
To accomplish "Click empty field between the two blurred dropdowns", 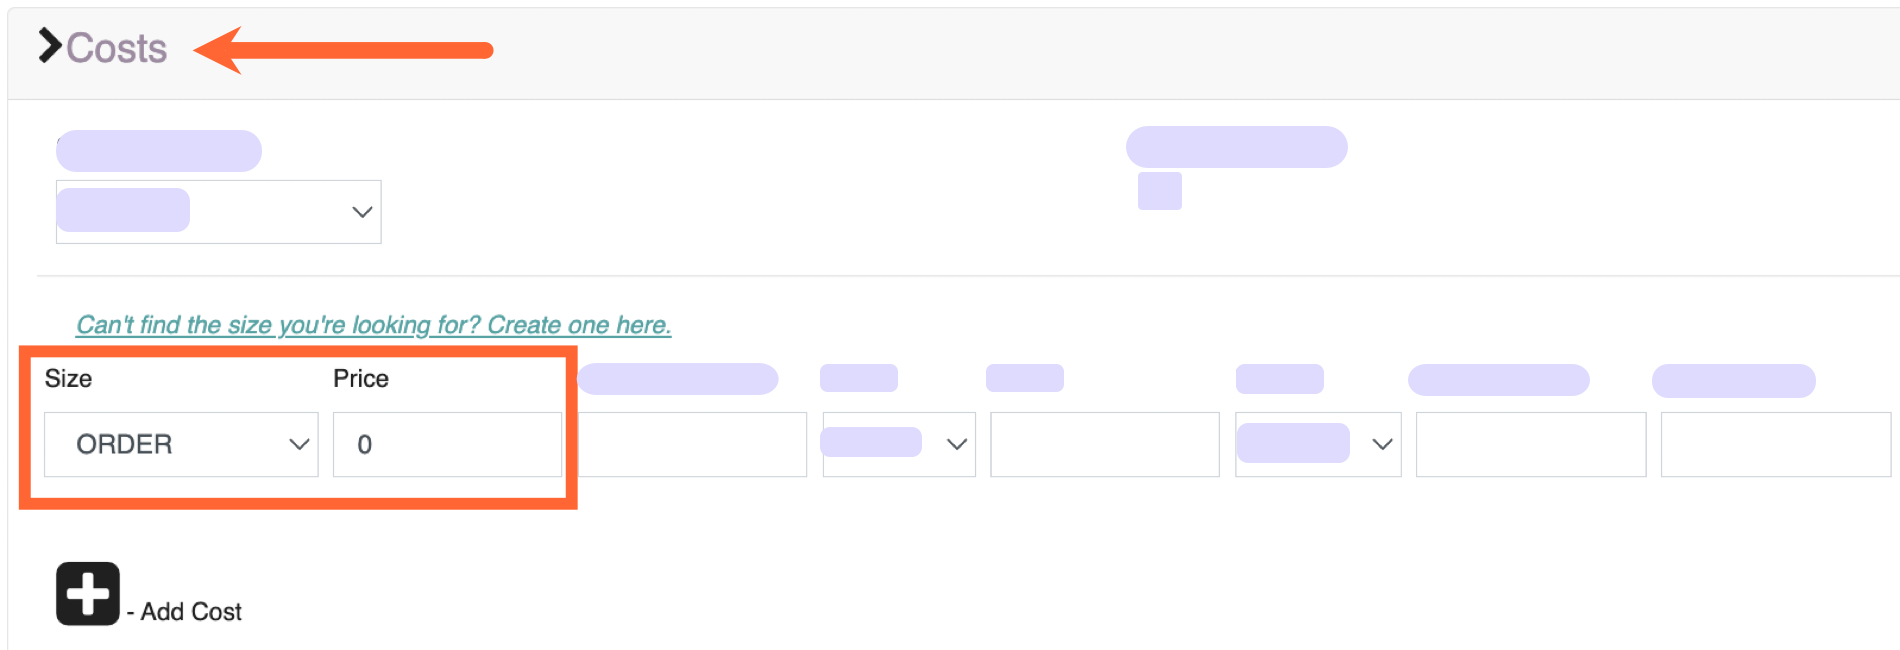I will click(1105, 444).
